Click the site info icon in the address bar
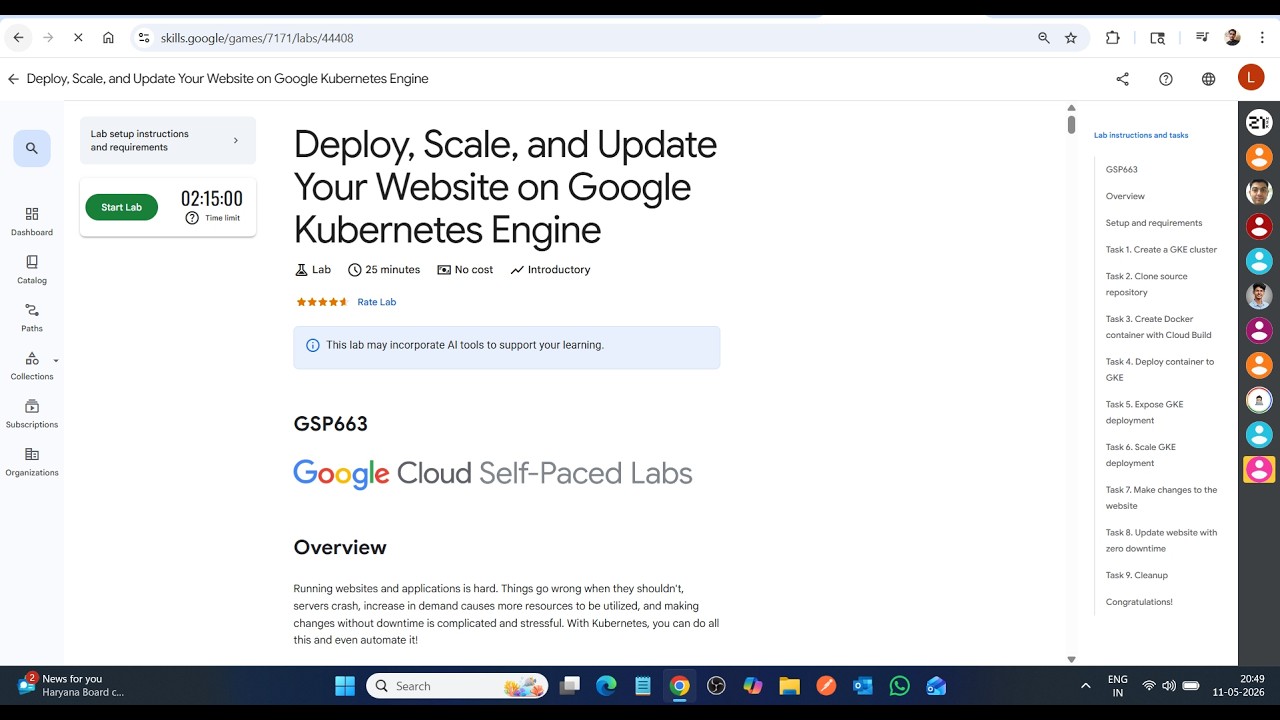Screen dimensions: 1280x720 click(144, 38)
